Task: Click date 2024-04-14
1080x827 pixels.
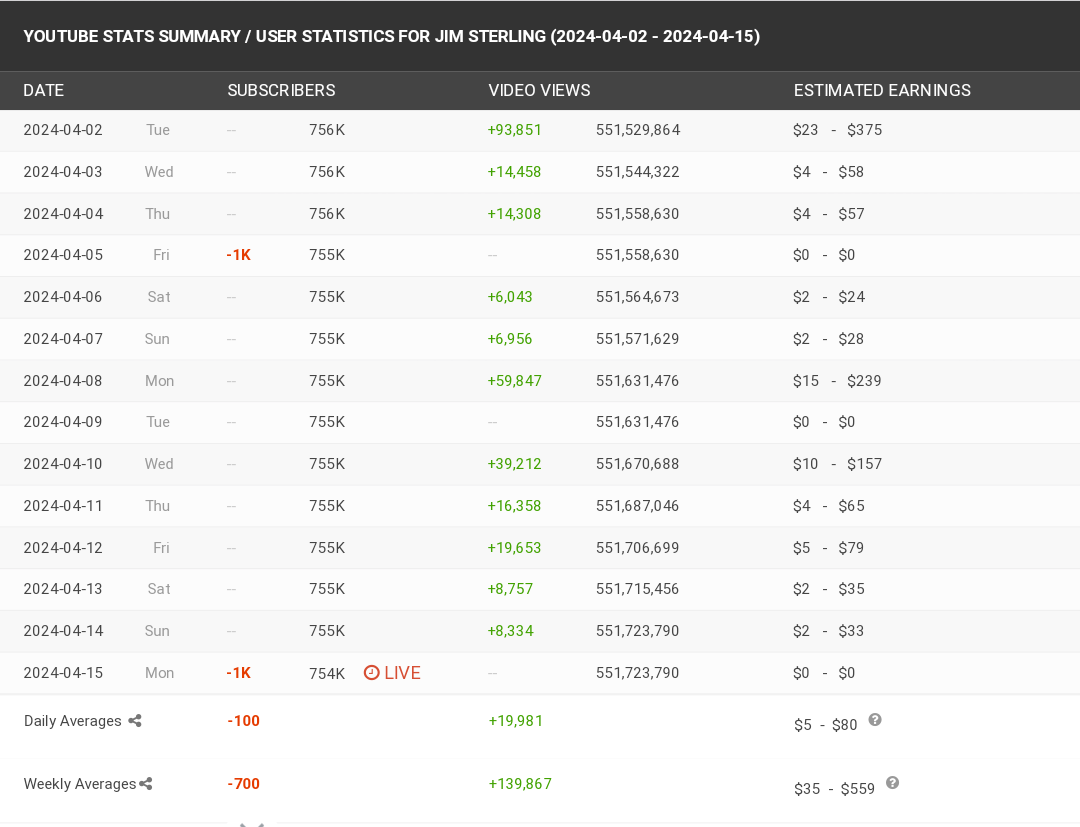Action: [63, 631]
